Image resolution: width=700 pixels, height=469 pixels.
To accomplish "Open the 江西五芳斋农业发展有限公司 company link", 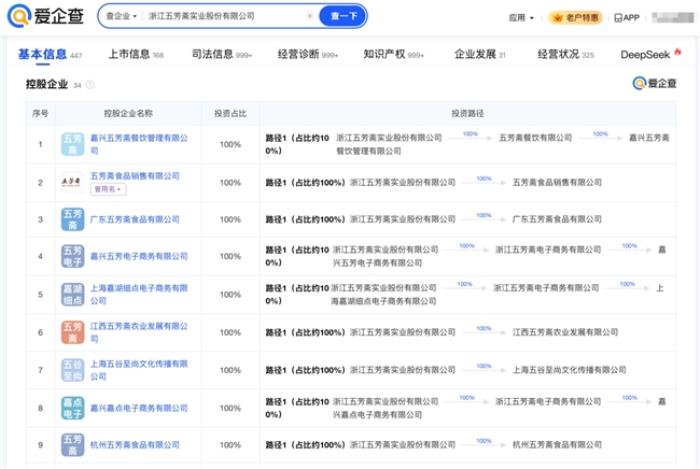I will coord(139,332).
